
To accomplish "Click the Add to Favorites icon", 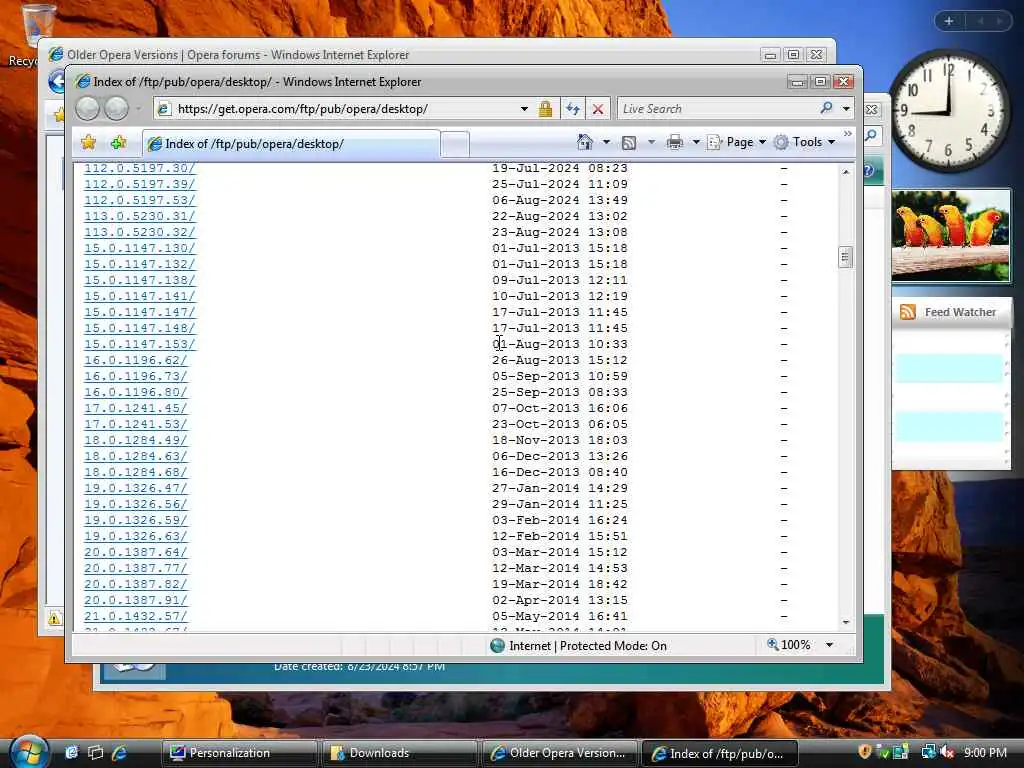I will (x=118, y=142).
